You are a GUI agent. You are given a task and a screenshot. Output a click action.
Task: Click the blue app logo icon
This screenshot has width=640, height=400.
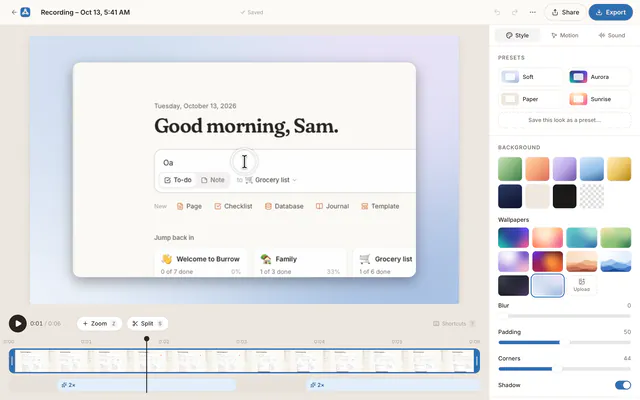point(25,12)
